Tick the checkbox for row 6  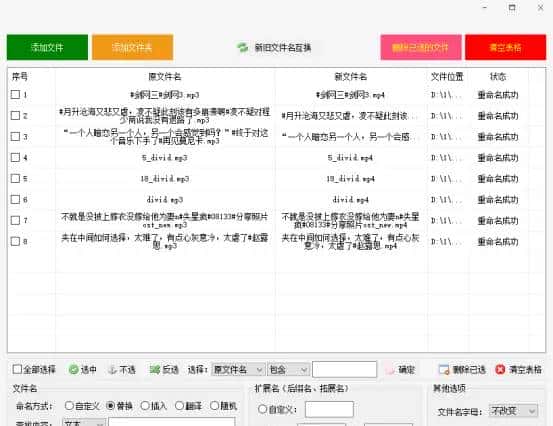15,200
